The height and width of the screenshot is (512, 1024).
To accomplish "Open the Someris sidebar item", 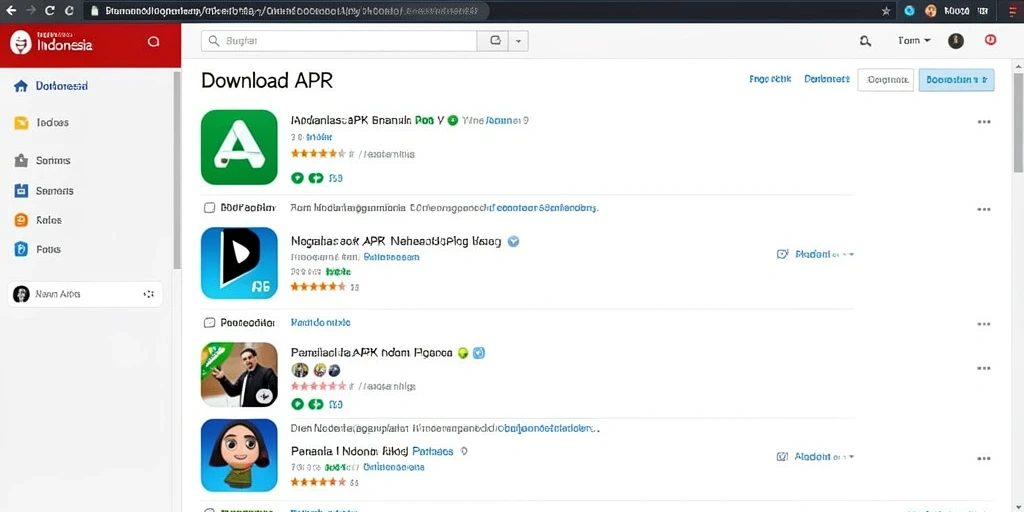I will tap(54, 191).
